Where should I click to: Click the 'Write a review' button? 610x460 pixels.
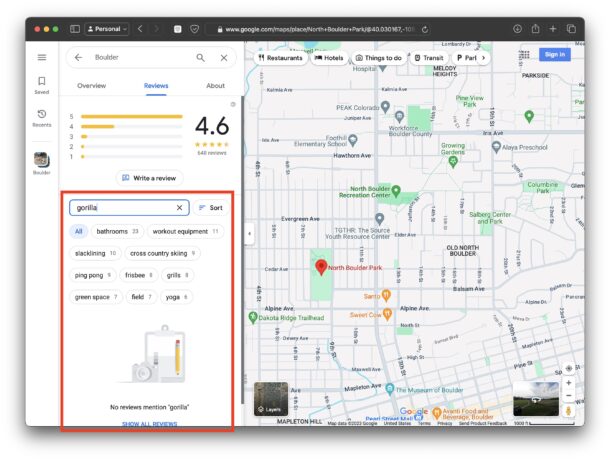149,178
